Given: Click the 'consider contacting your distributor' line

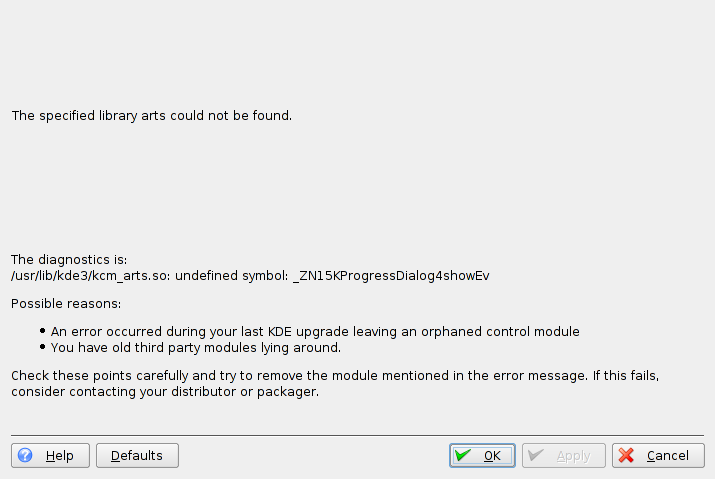Looking at the screenshot, I should click(165, 391).
